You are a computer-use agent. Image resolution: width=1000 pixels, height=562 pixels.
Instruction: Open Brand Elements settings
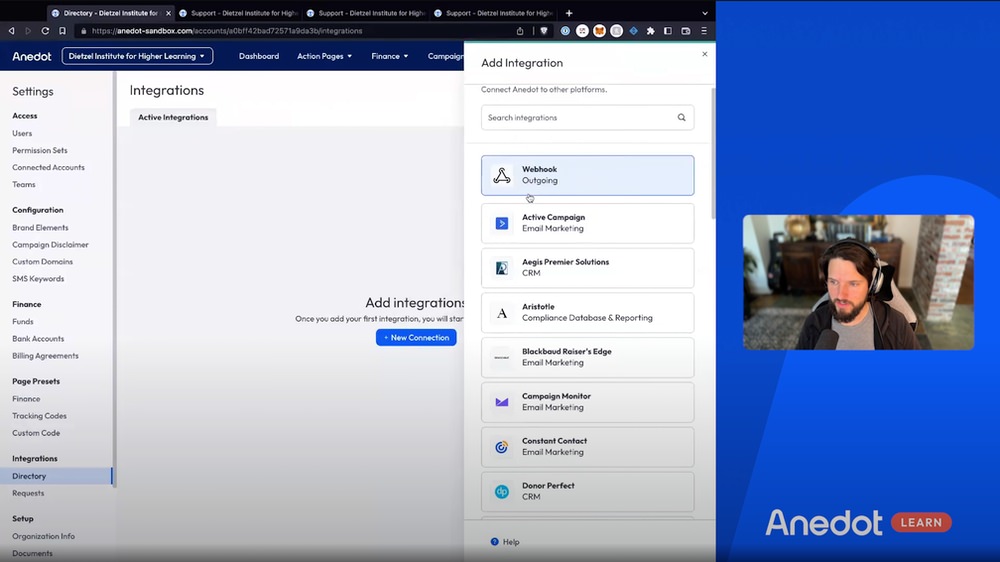(40, 228)
